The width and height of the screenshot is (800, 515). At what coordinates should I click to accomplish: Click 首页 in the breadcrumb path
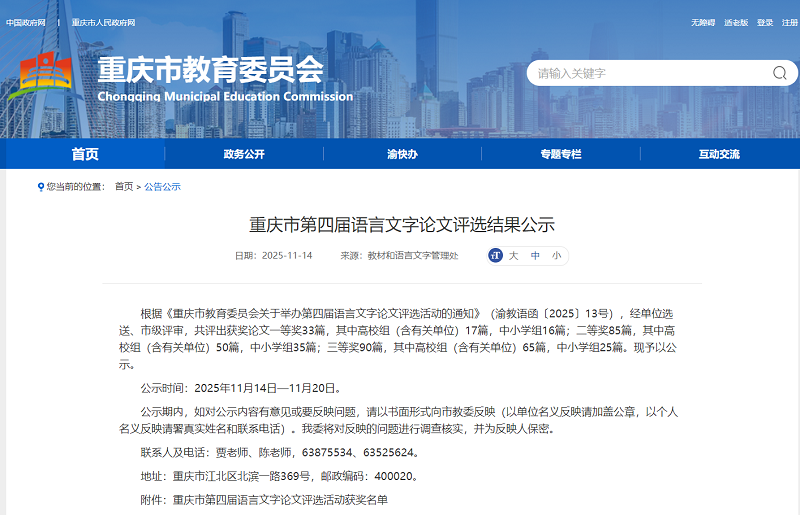pos(123,187)
